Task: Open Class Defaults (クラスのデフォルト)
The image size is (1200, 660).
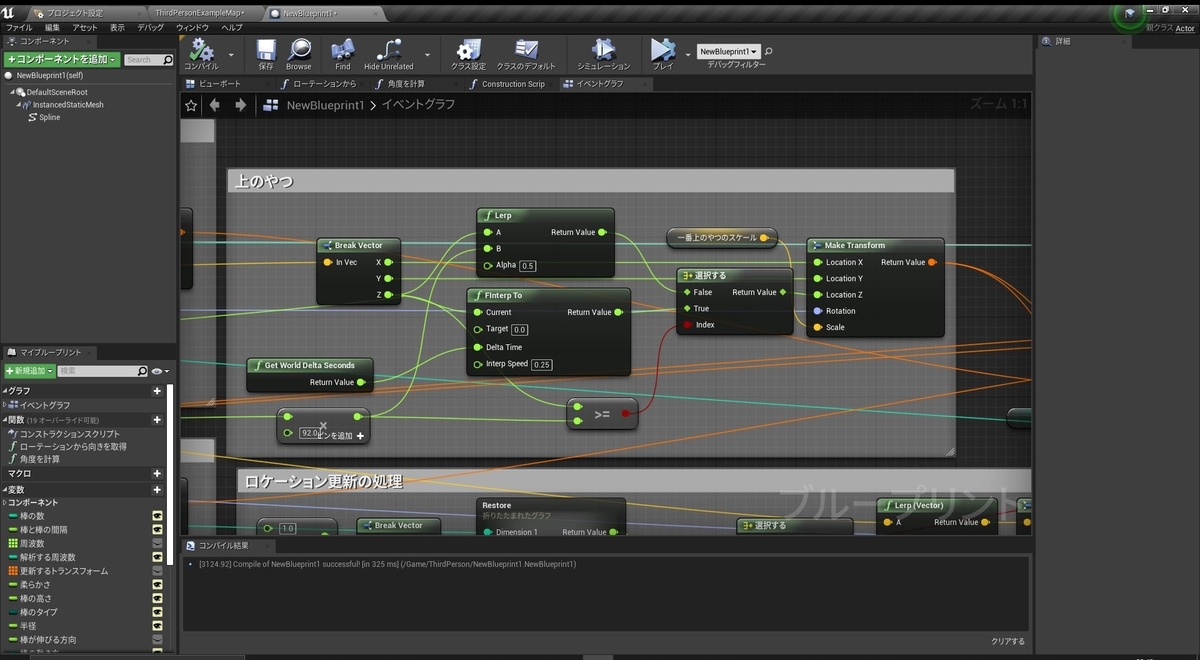Action: click(526, 49)
